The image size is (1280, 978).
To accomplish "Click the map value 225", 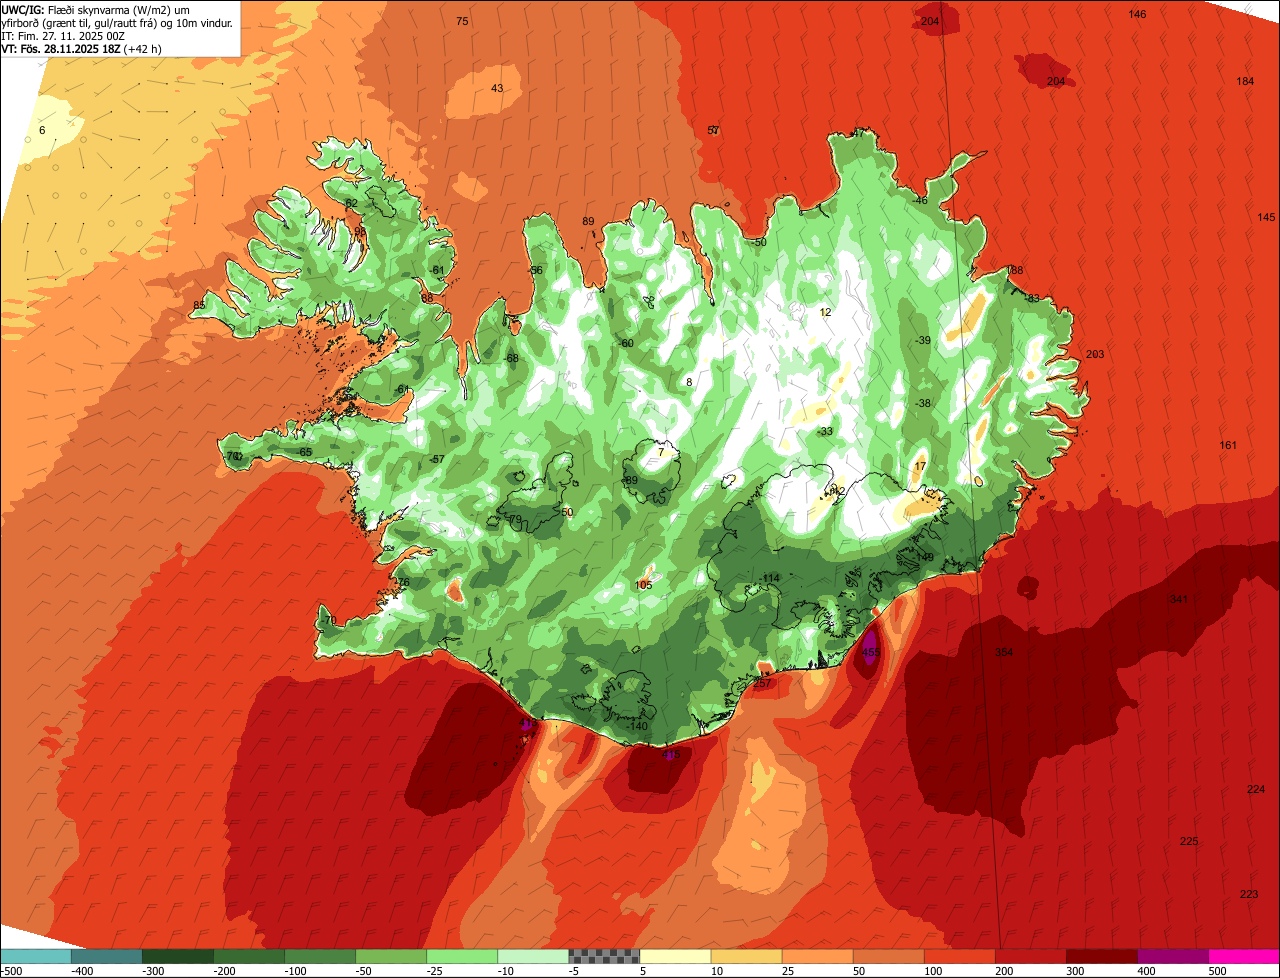I will point(1189,841).
